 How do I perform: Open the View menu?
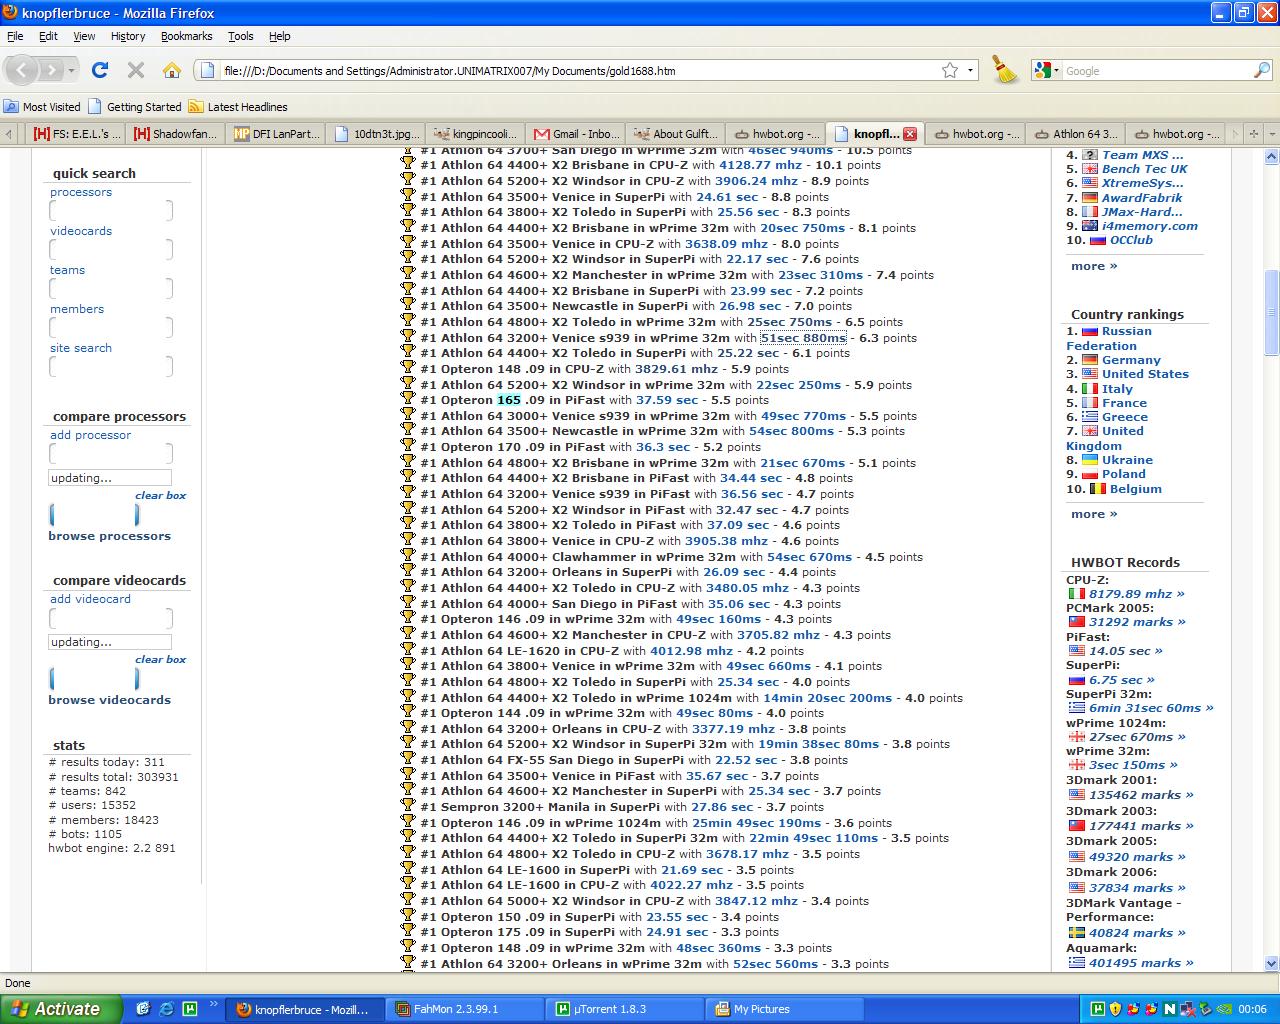pyautogui.click(x=84, y=36)
